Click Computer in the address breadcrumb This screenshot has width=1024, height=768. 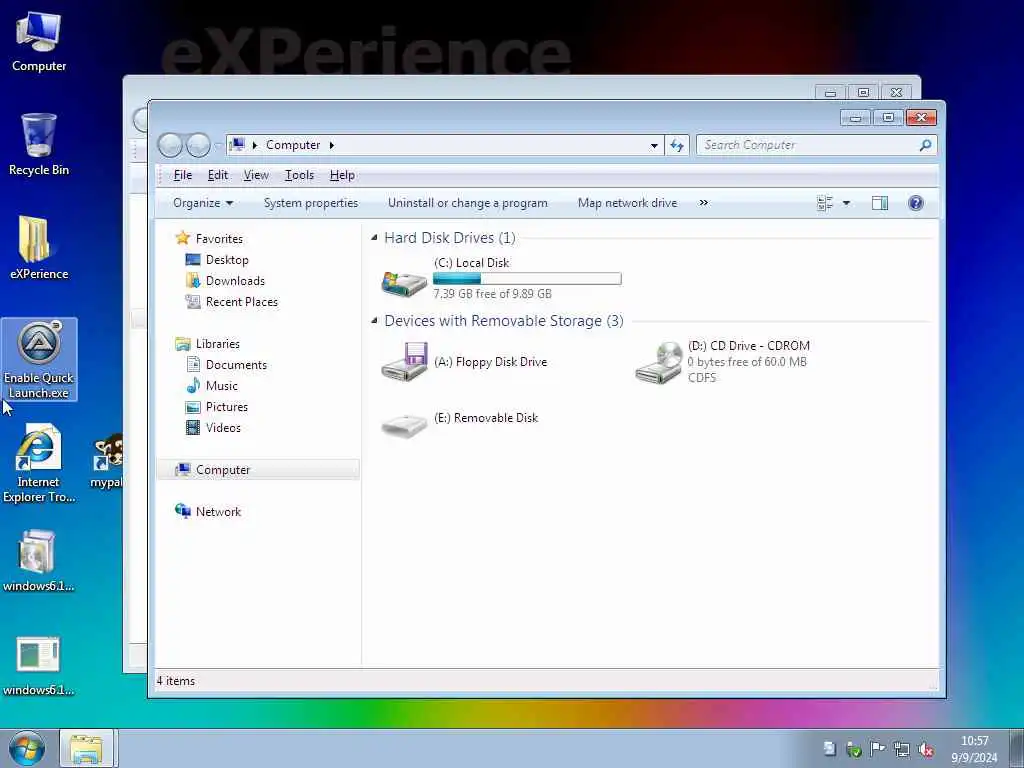[293, 145]
